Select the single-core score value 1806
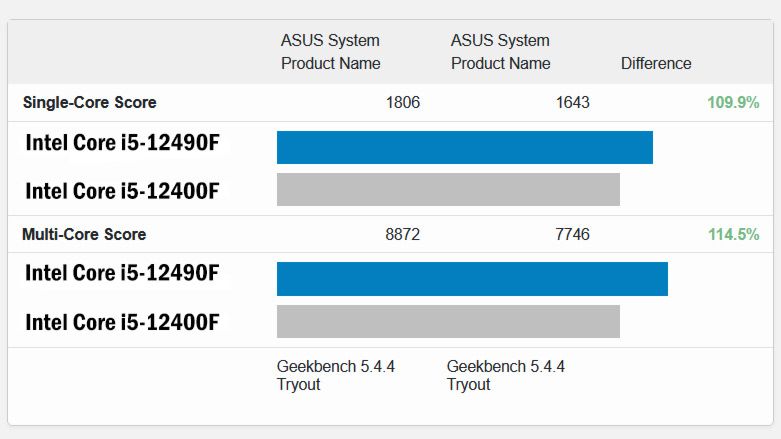The height and width of the screenshot is (439, 781). [403, 102]
